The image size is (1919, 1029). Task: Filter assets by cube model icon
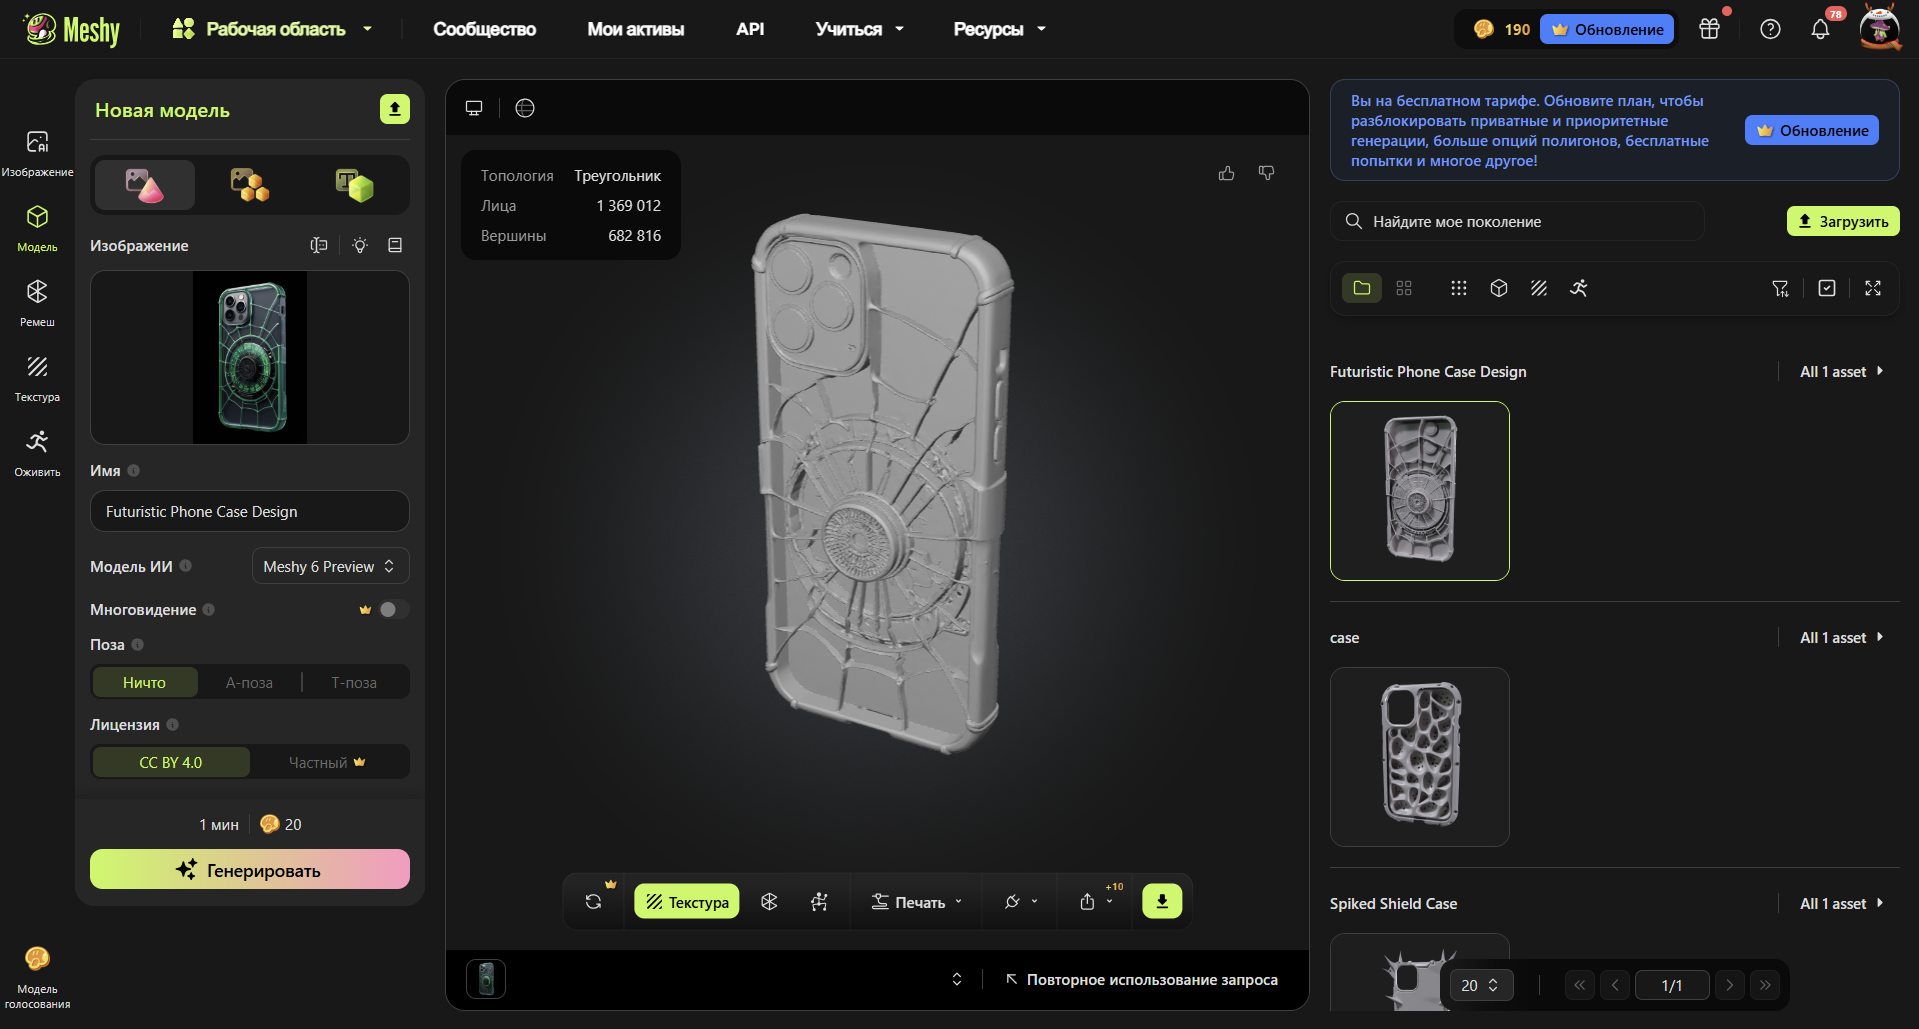[x=1499, y=288]
